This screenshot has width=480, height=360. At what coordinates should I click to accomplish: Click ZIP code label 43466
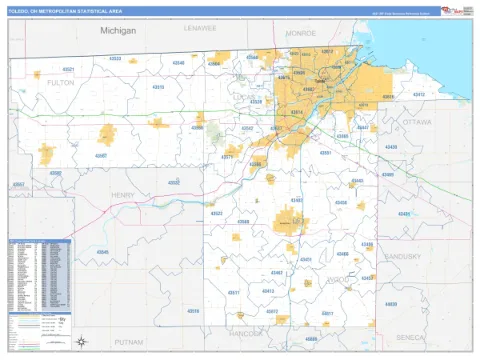[342, 254]
